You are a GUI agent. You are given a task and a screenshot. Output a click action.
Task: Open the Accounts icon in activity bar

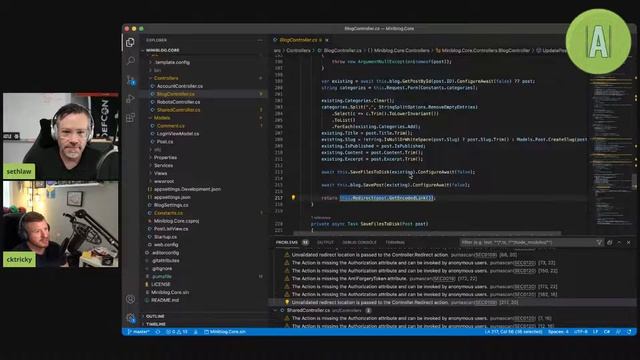[x=131, y=299]
